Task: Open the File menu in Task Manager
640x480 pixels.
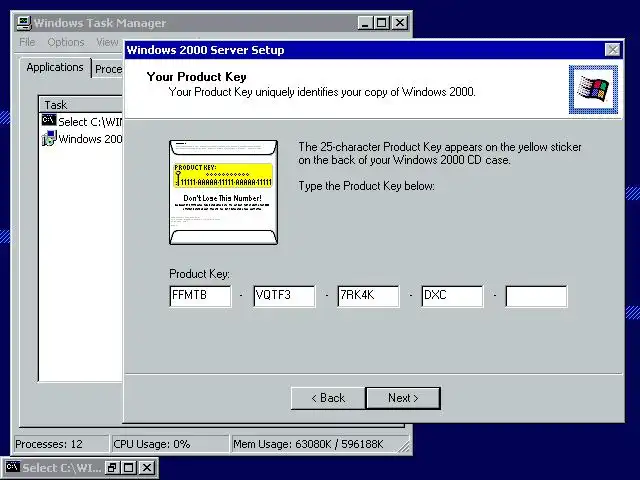Action: pyautogui.click(x=27, y=42)
